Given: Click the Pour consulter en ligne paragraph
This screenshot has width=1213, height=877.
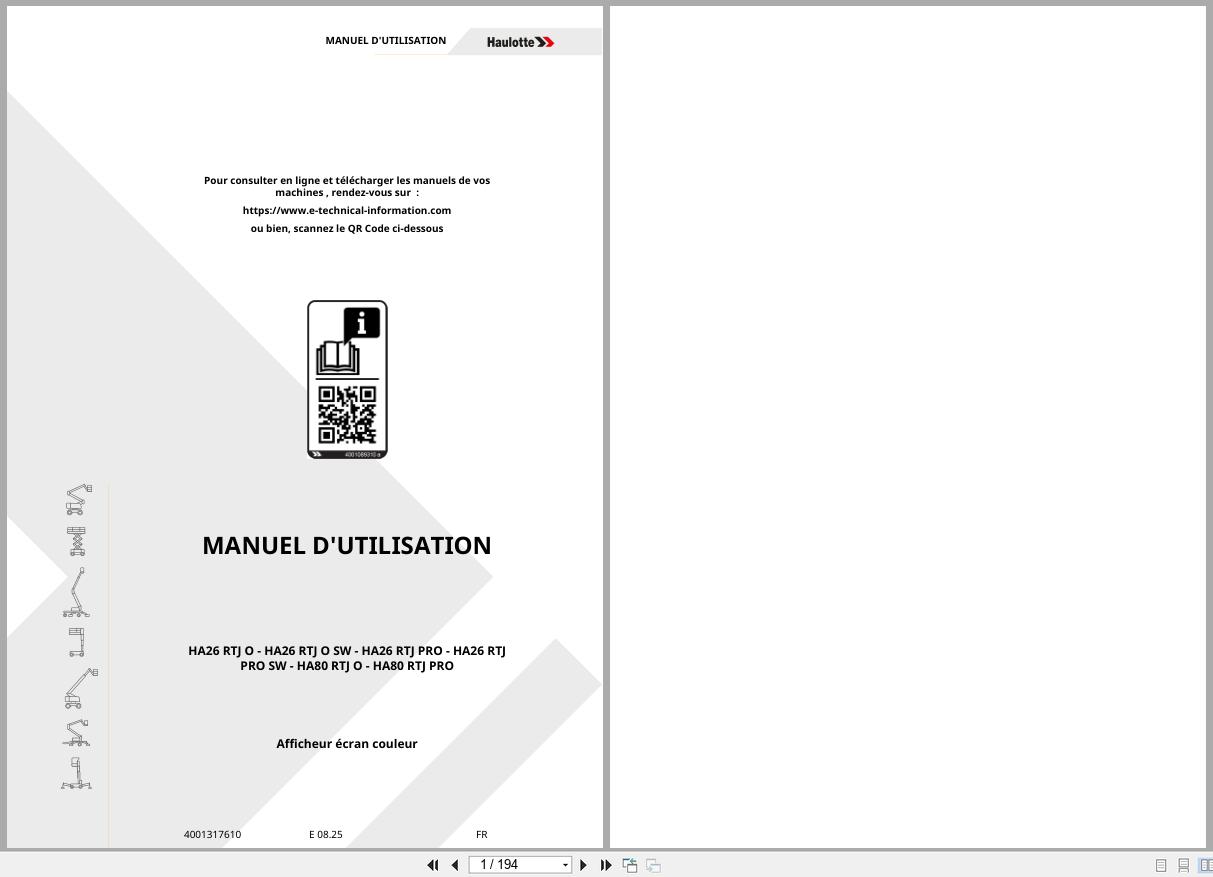Looking at the screenshot, I should coord(347,186).
